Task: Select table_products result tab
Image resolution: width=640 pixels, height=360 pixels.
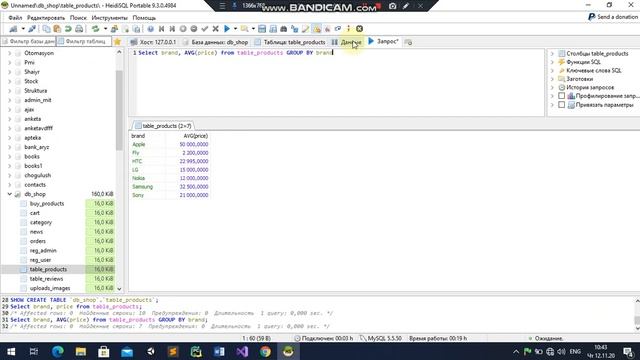Action: coord(163,126)
